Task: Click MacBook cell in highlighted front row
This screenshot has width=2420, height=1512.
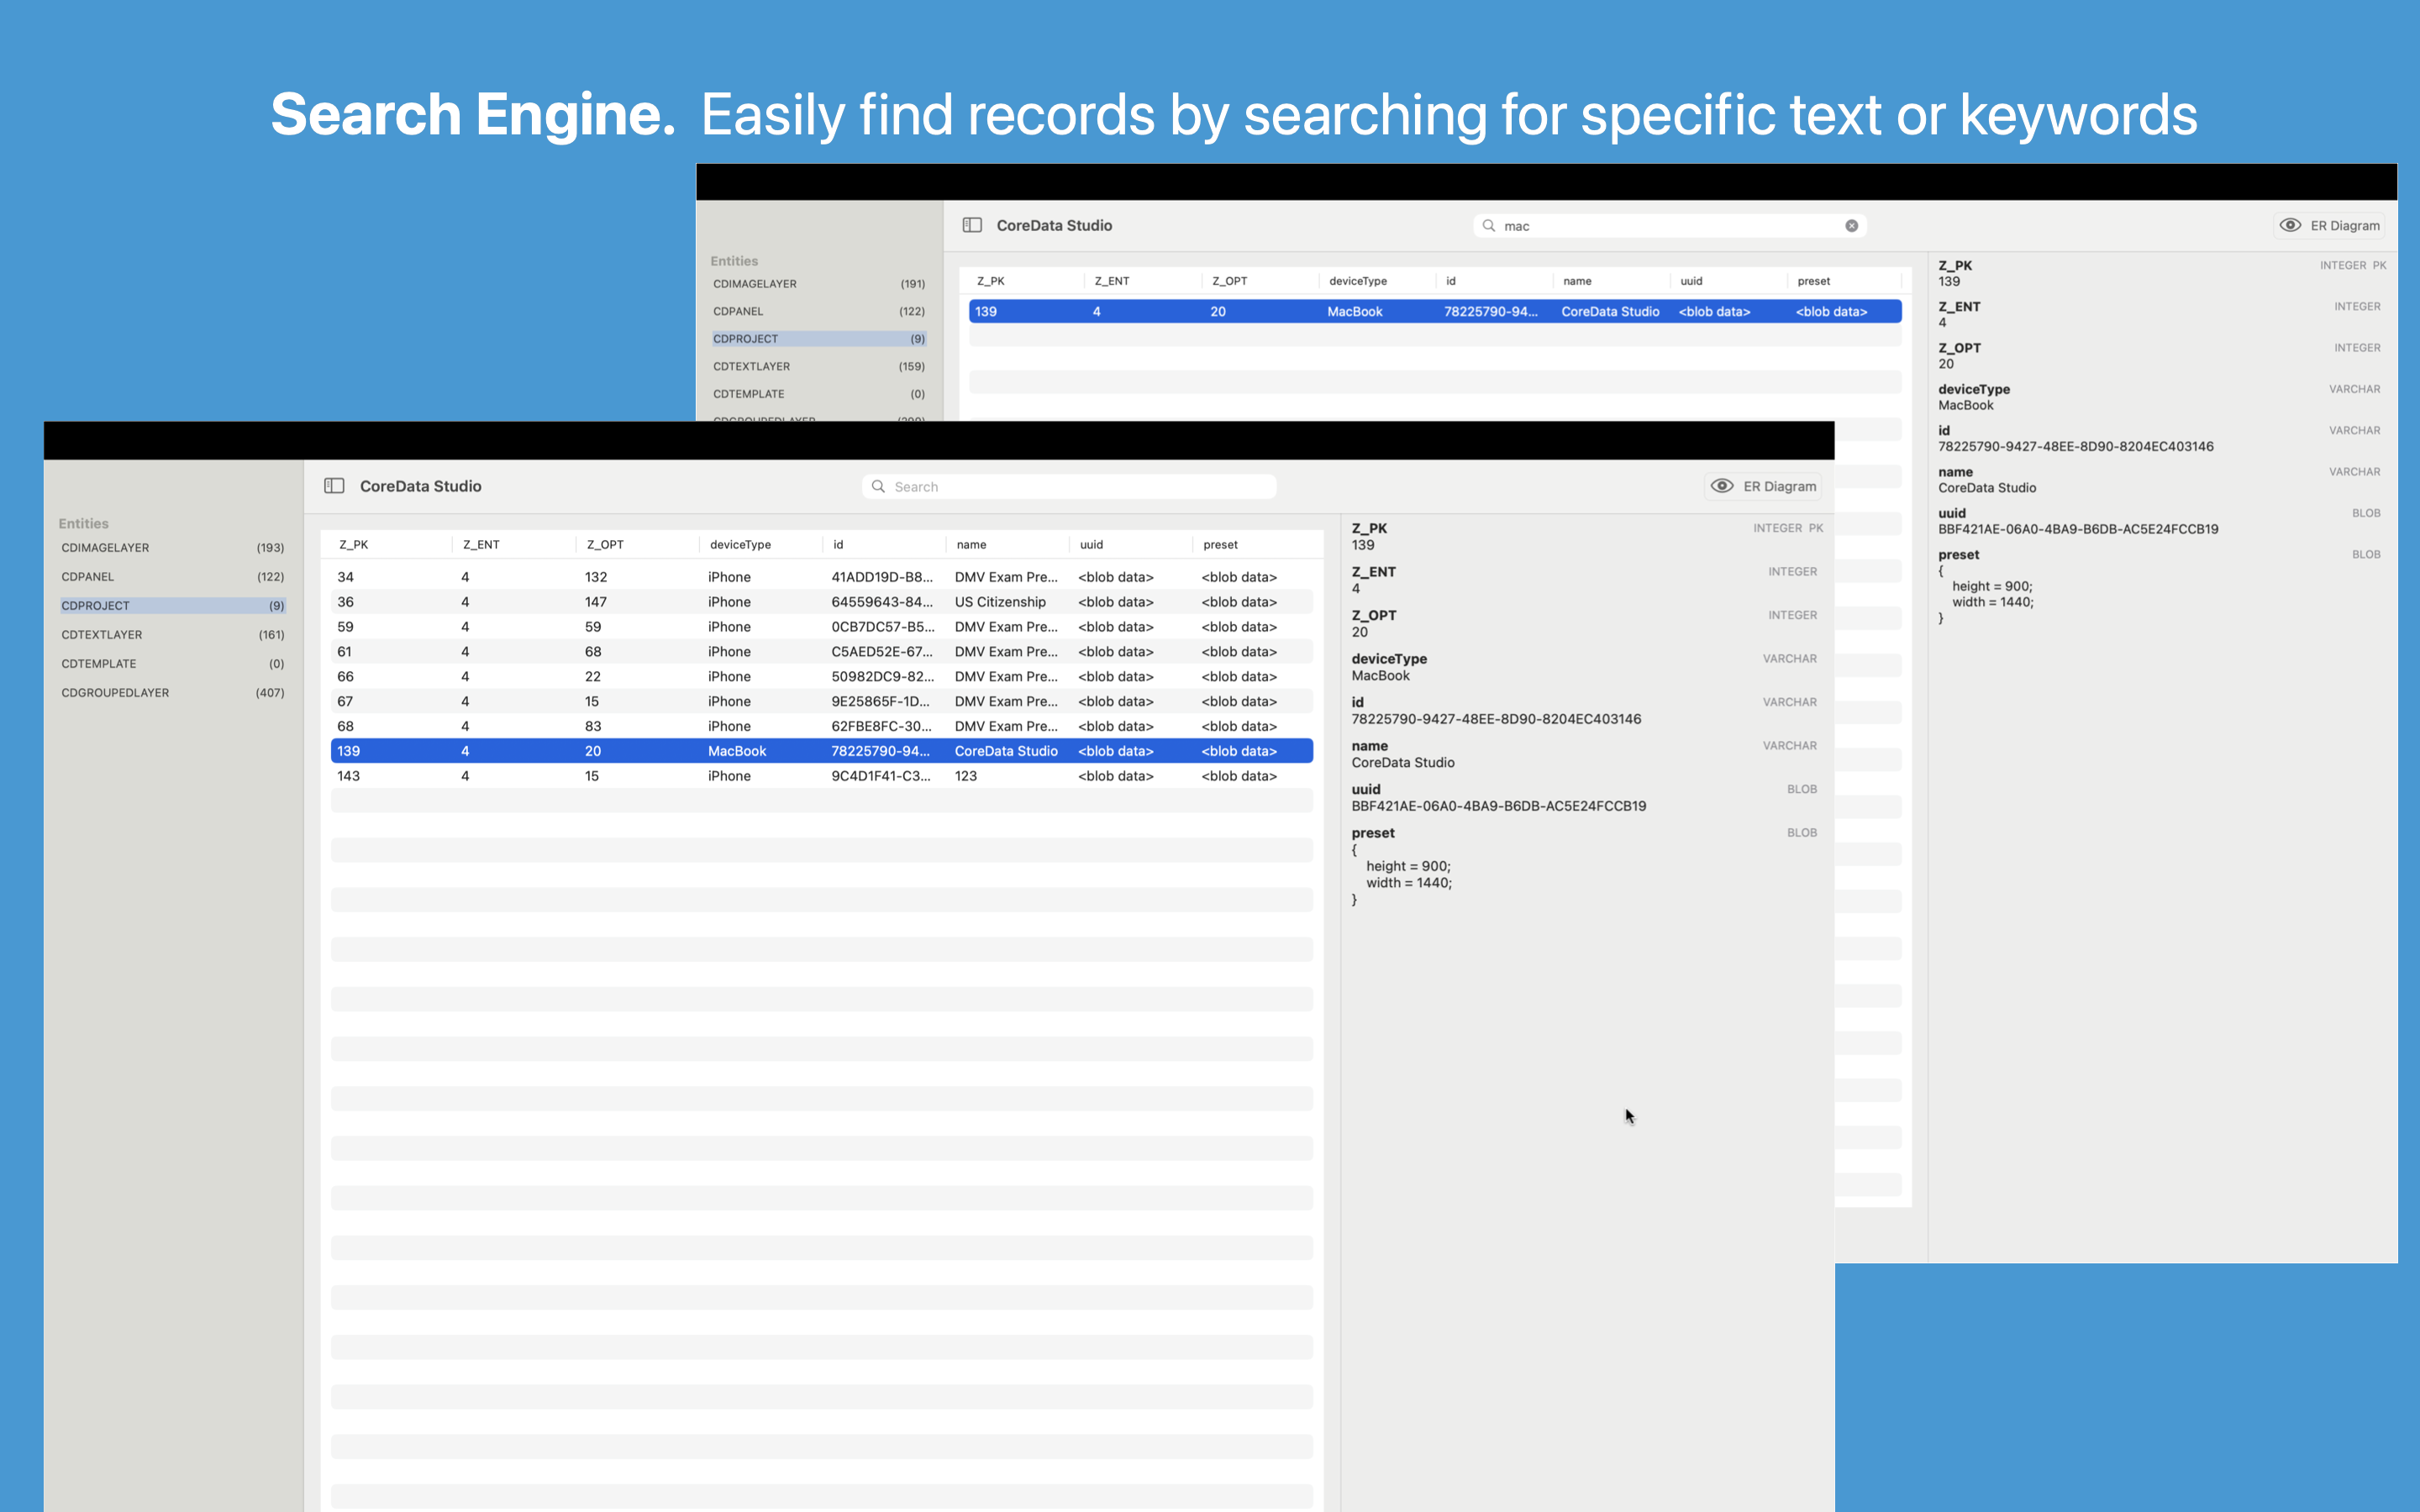Action: coord(737,751)
